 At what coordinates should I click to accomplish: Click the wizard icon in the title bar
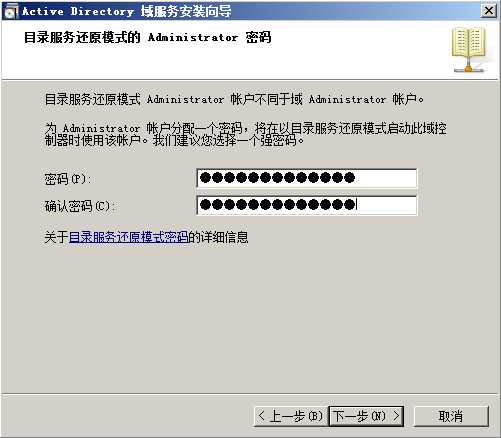[x=11, y=11]
